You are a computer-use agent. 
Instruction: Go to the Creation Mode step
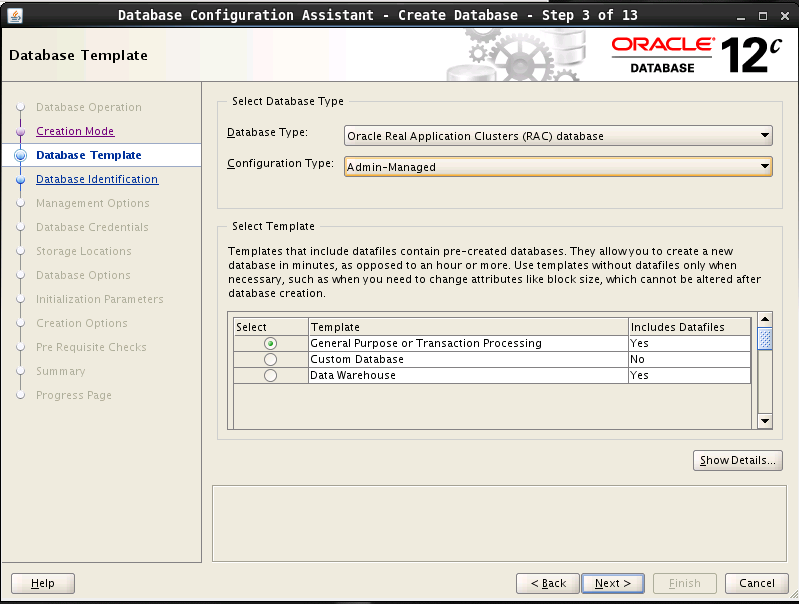coord(75,132)
